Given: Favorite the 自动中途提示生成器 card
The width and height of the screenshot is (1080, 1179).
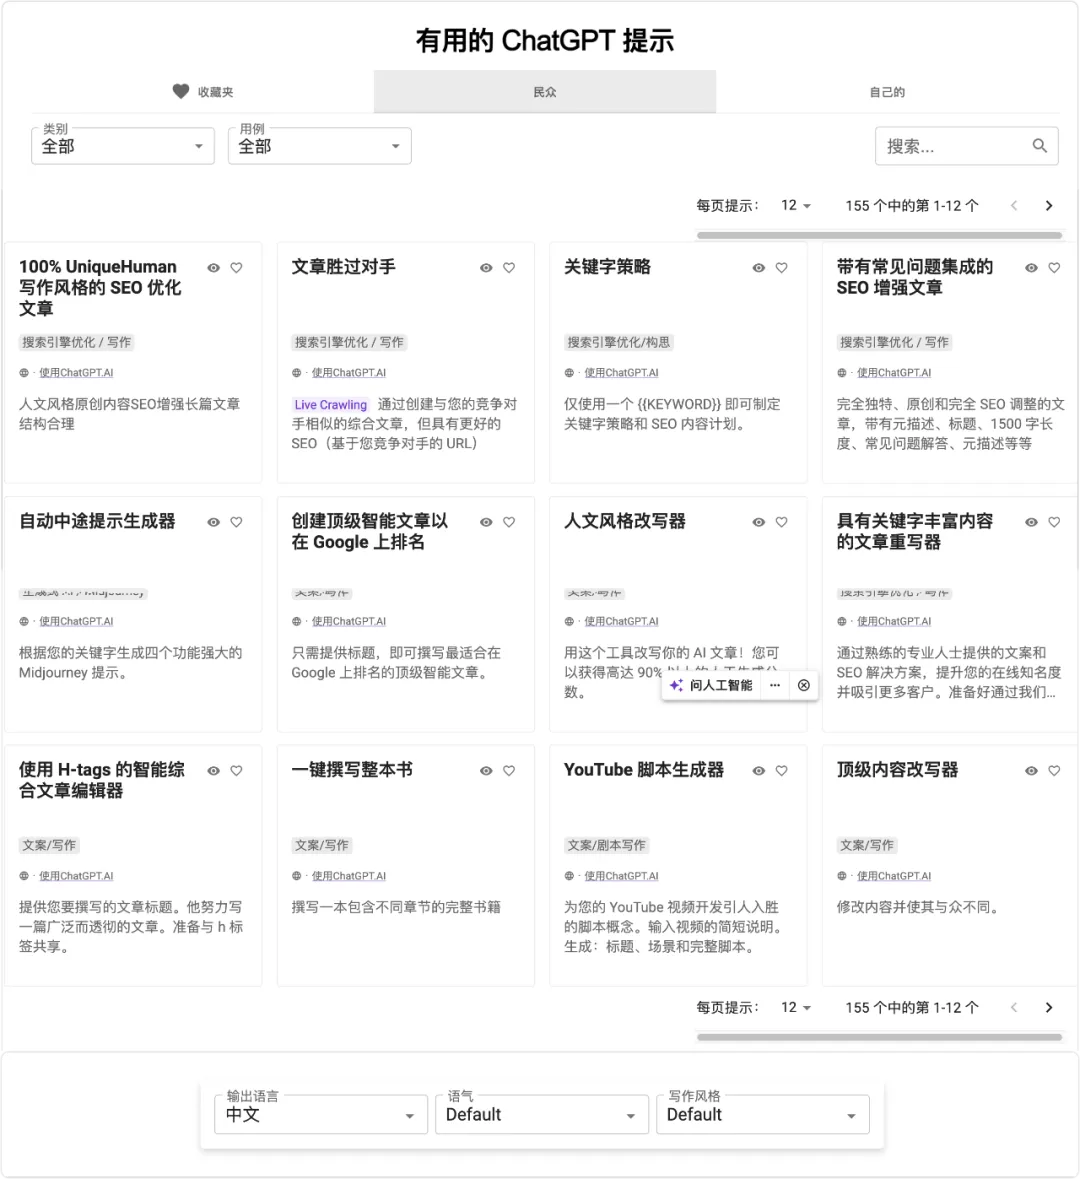Looking at the screenshot, I should coord(236,522).
